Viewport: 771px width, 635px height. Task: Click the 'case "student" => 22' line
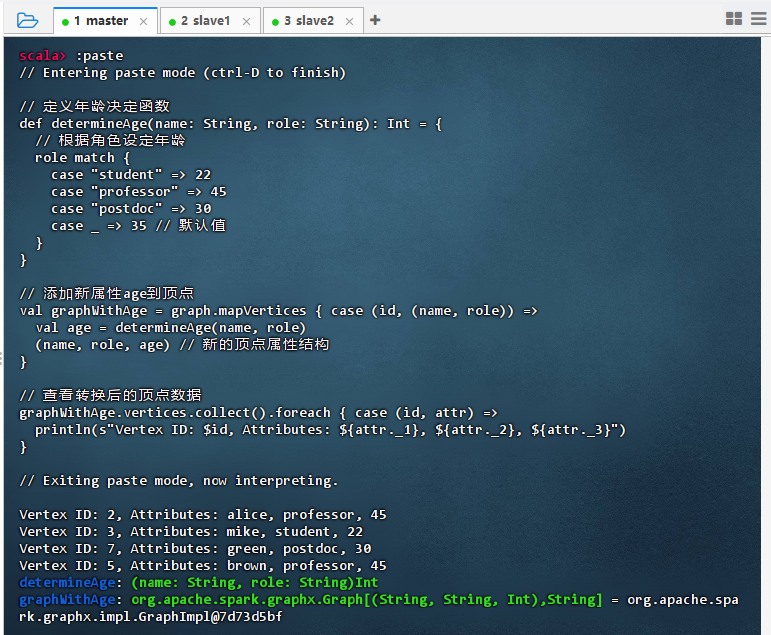click(x=131, y=175)
